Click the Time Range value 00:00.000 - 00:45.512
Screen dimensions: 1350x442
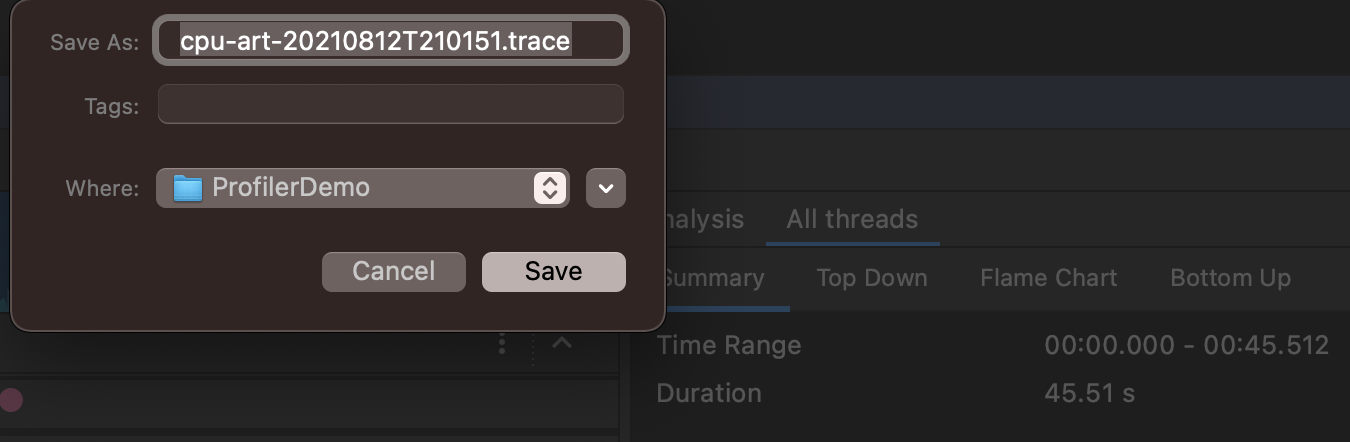point(1187,346)
